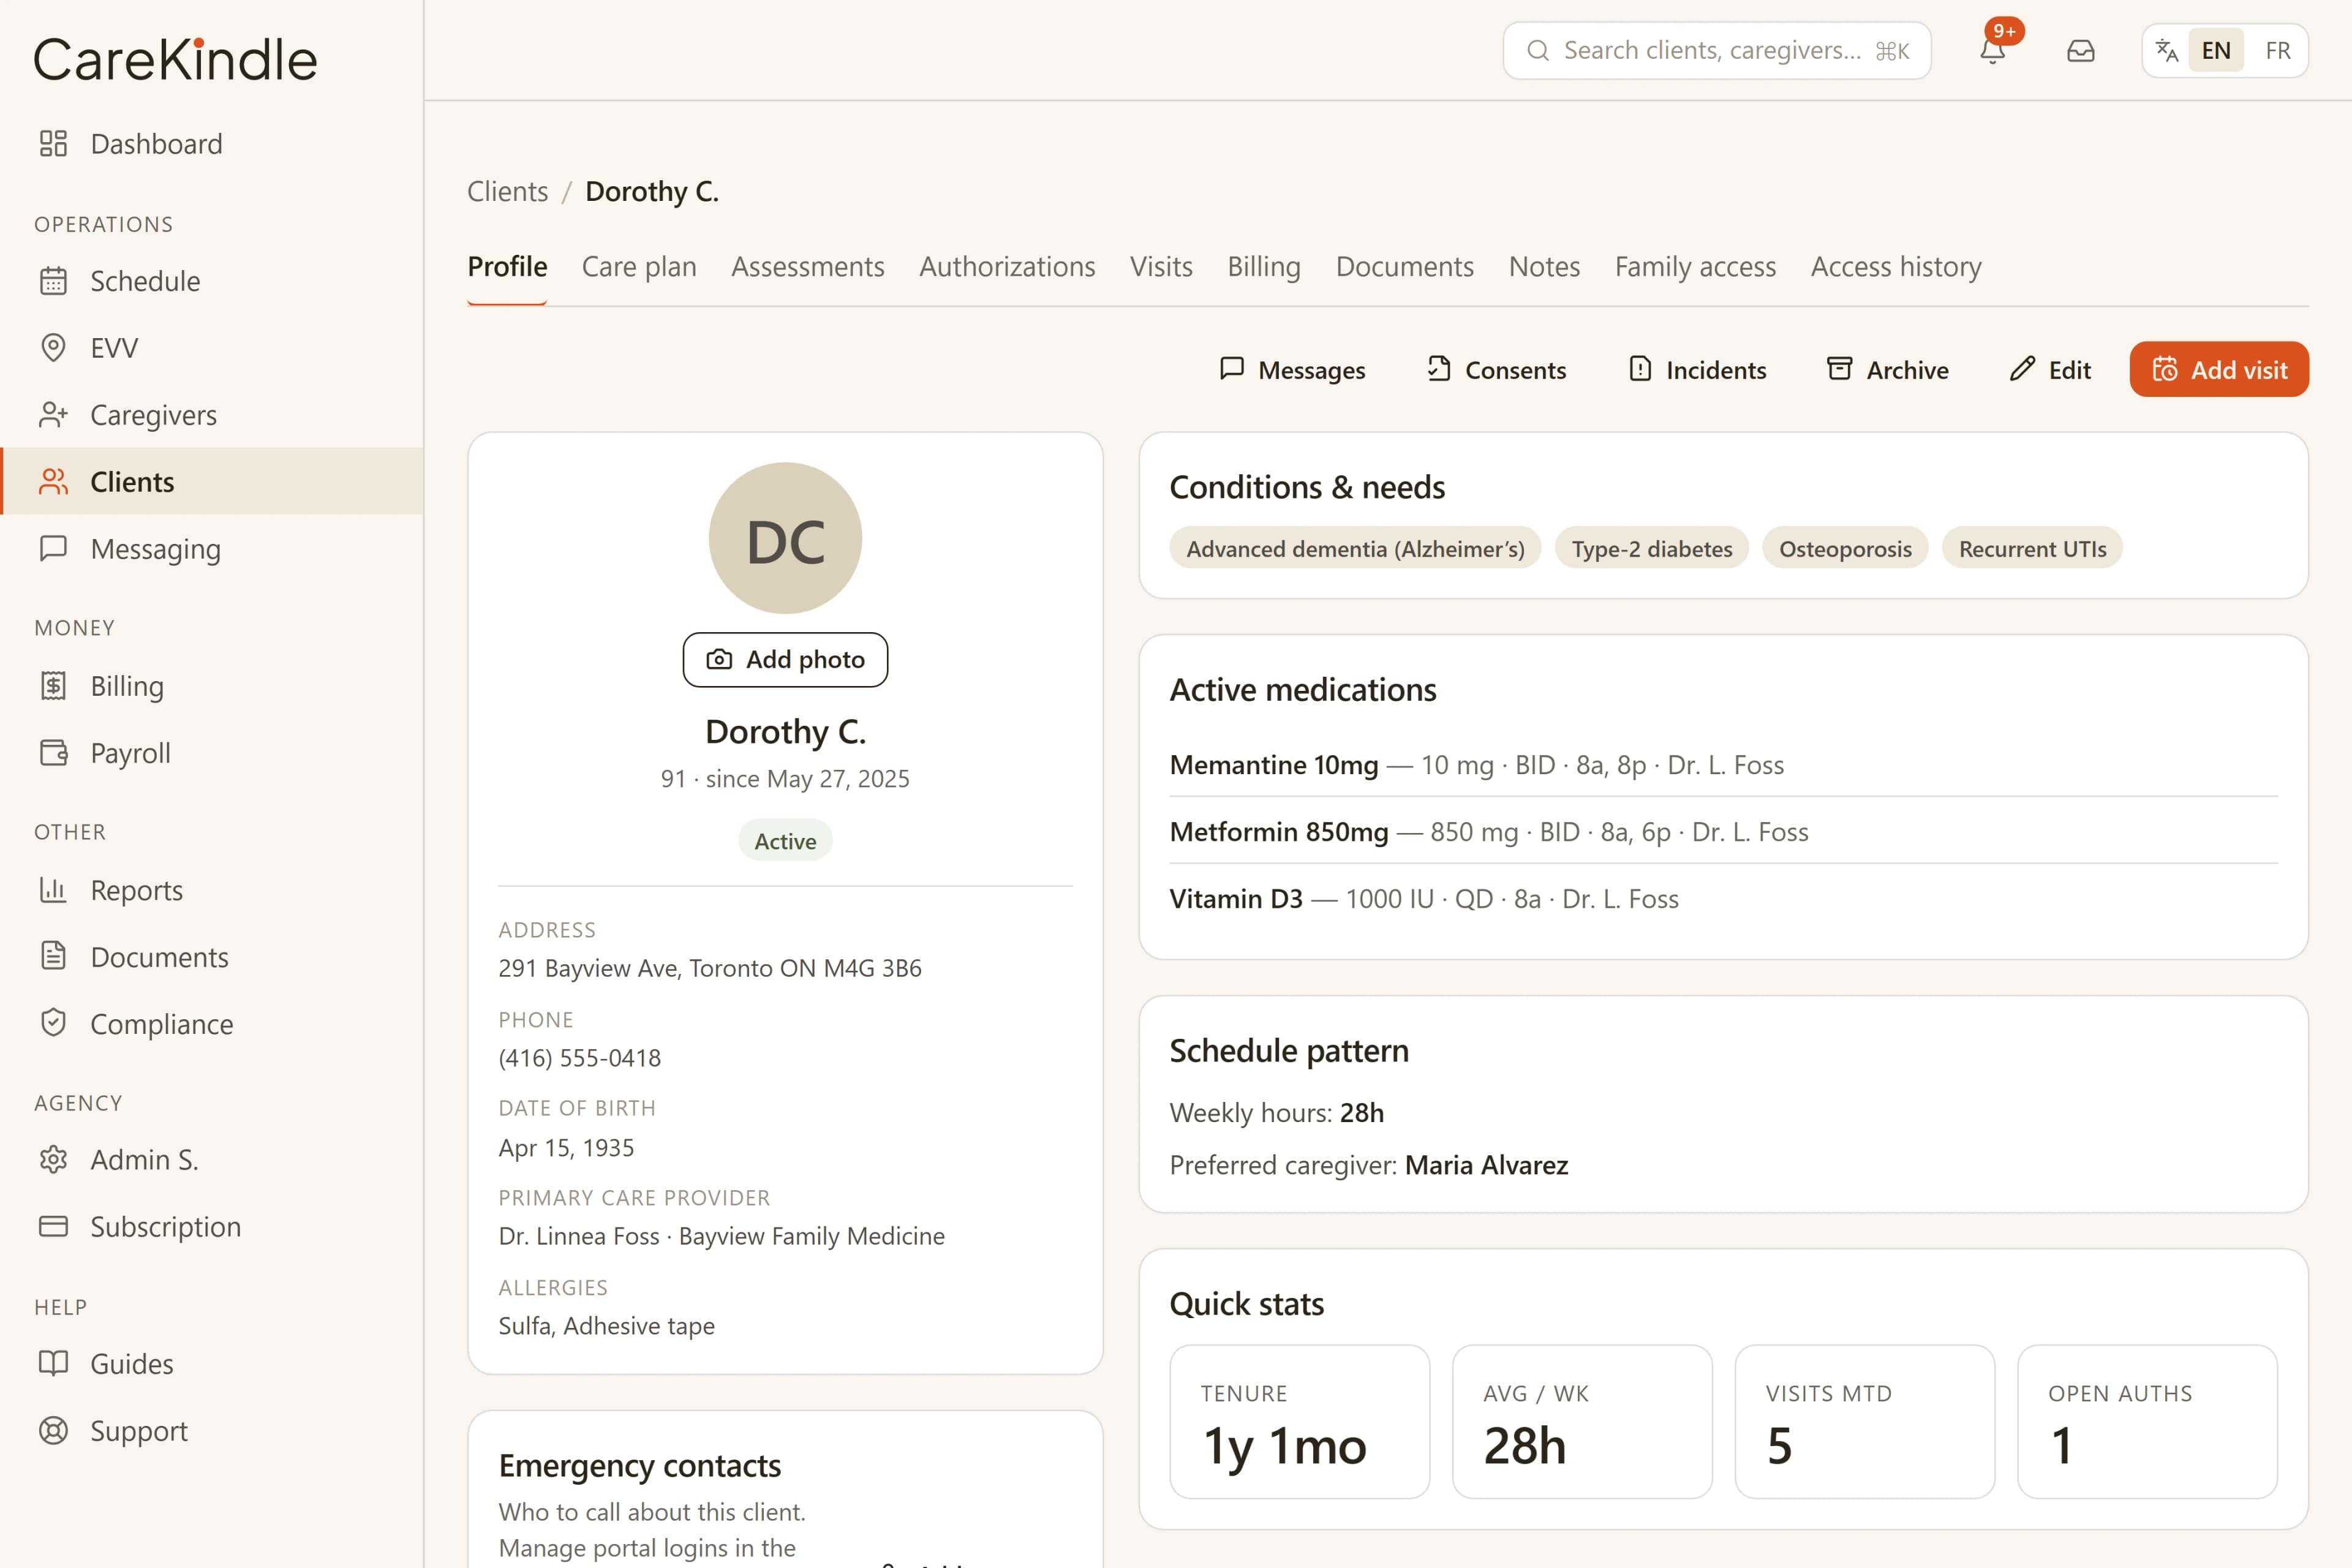Image resolution: width=2352 pixels, height=1568 pixels.
Task: Open the Visits tab
Action: [1161, 267]
